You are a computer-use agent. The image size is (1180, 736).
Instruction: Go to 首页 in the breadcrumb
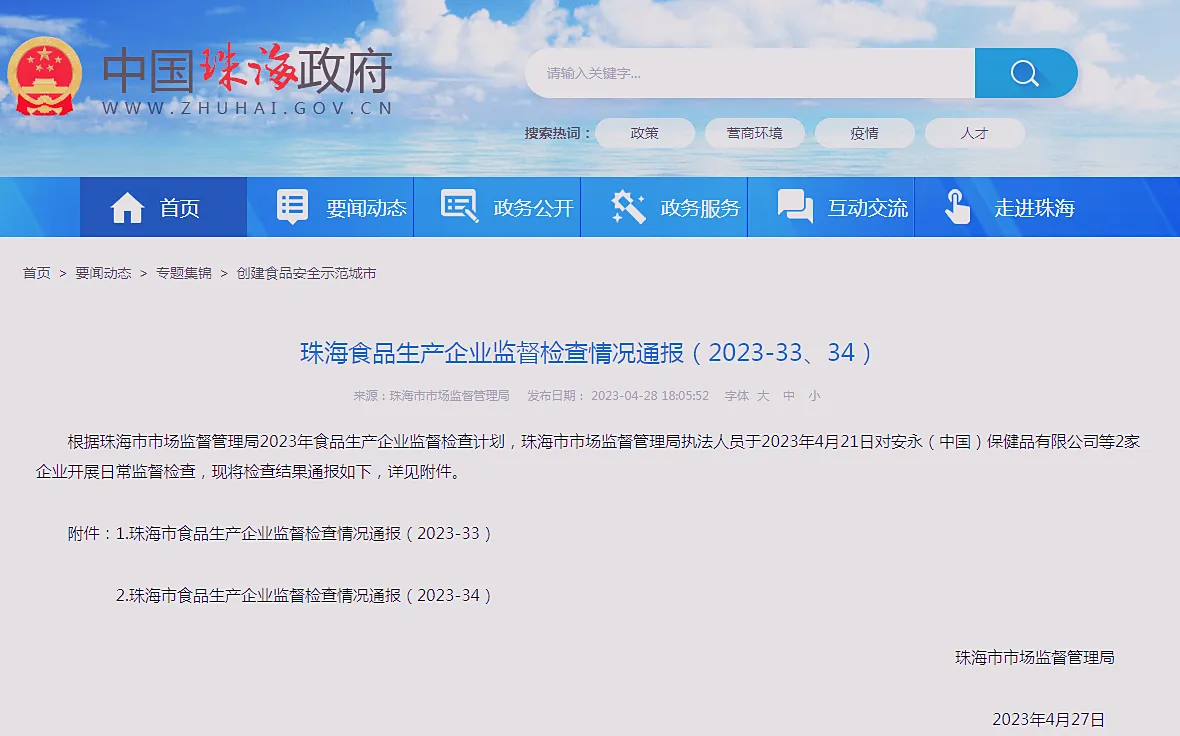(x=36, y=273)
